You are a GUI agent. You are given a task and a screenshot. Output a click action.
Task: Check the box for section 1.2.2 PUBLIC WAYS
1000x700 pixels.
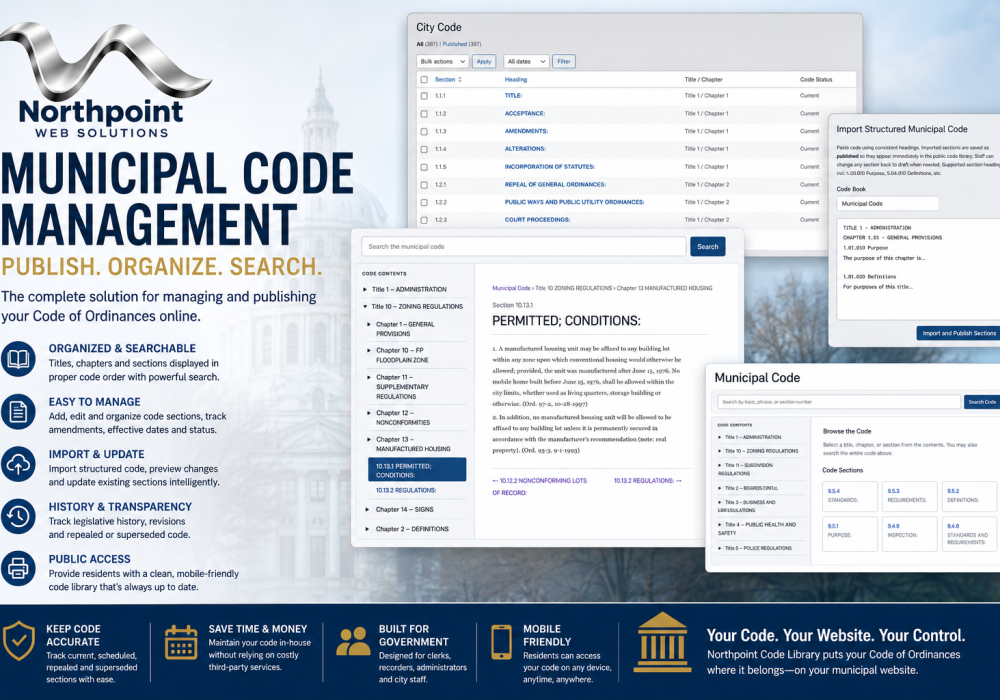pyautogui.click(x=424, y=203)
